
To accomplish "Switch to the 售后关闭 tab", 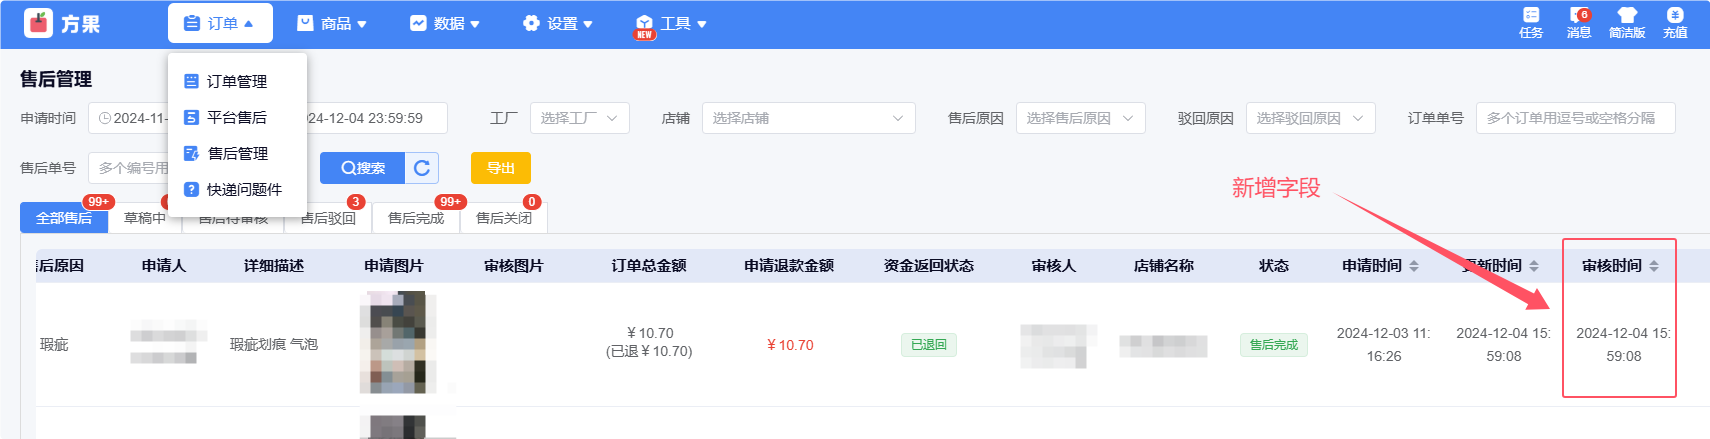I will pos(504,218).
